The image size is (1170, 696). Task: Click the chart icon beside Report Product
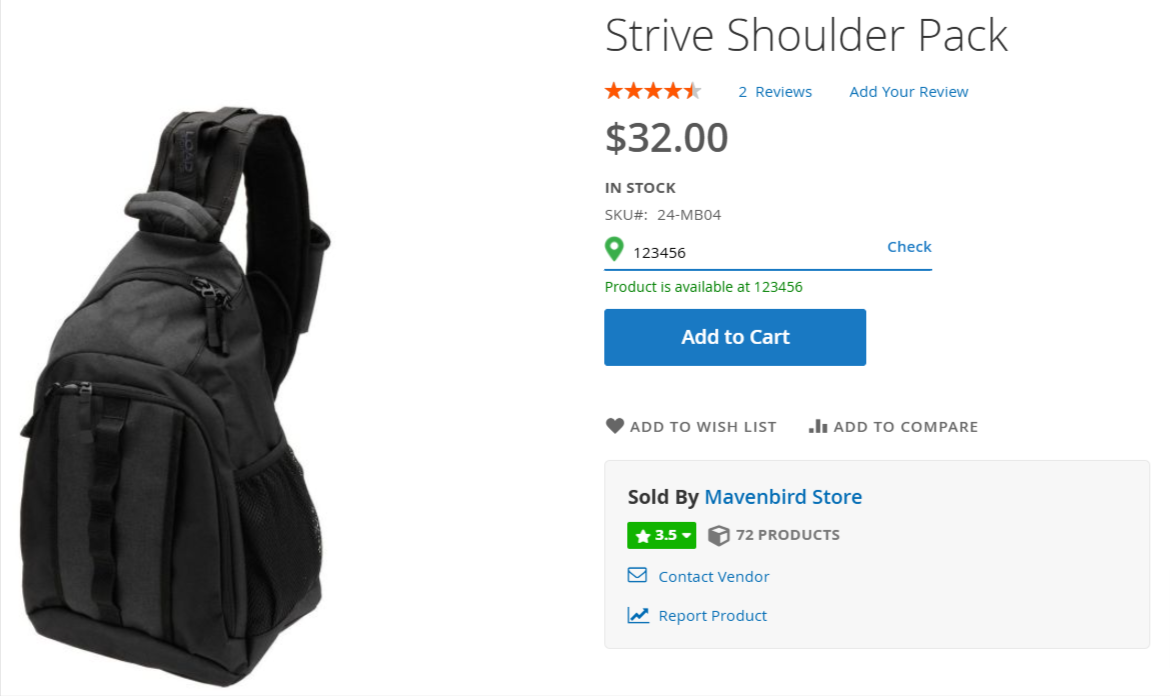pos(638,615)
